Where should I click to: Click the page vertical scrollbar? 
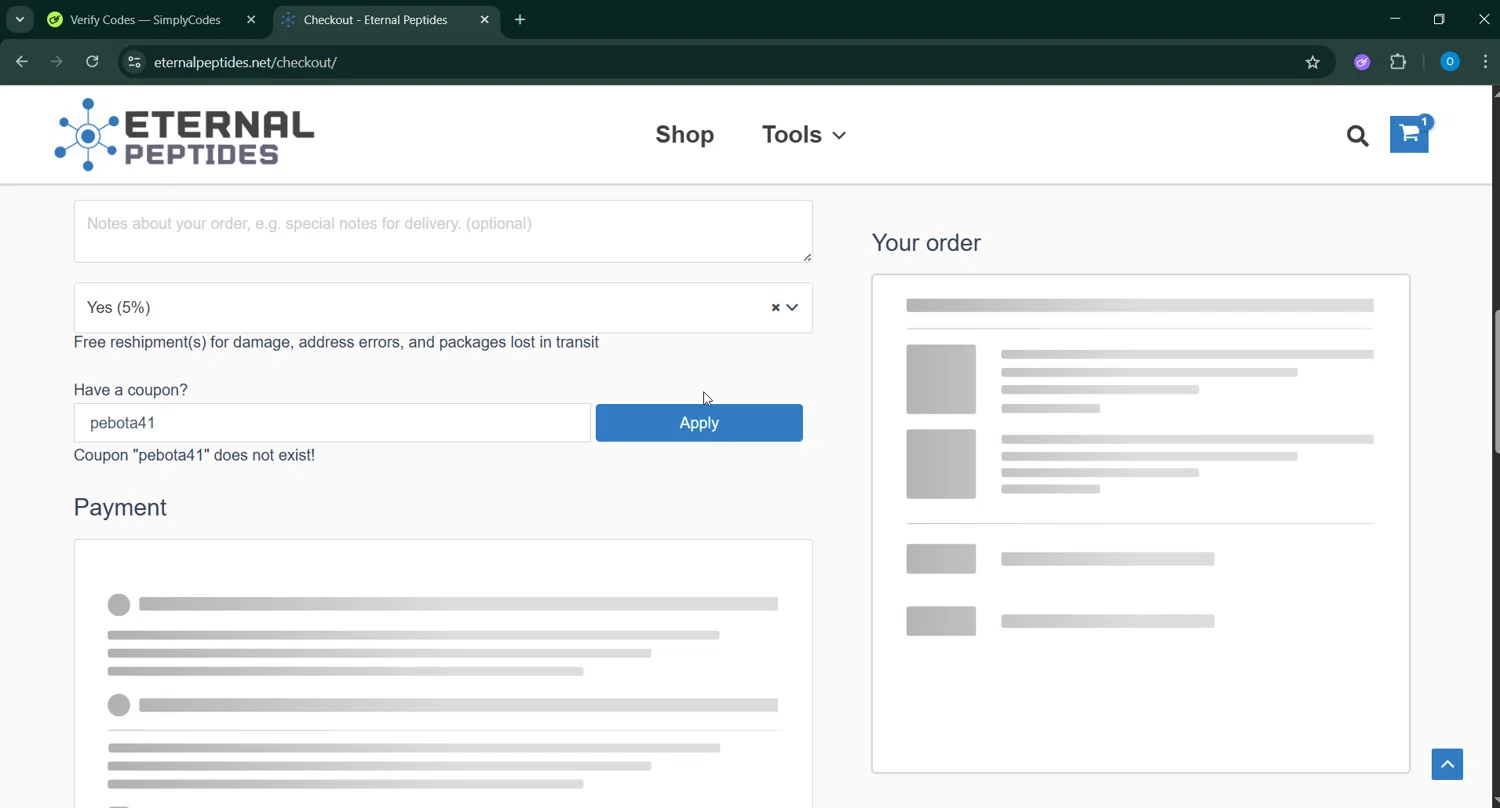[x=1495, y=380]
